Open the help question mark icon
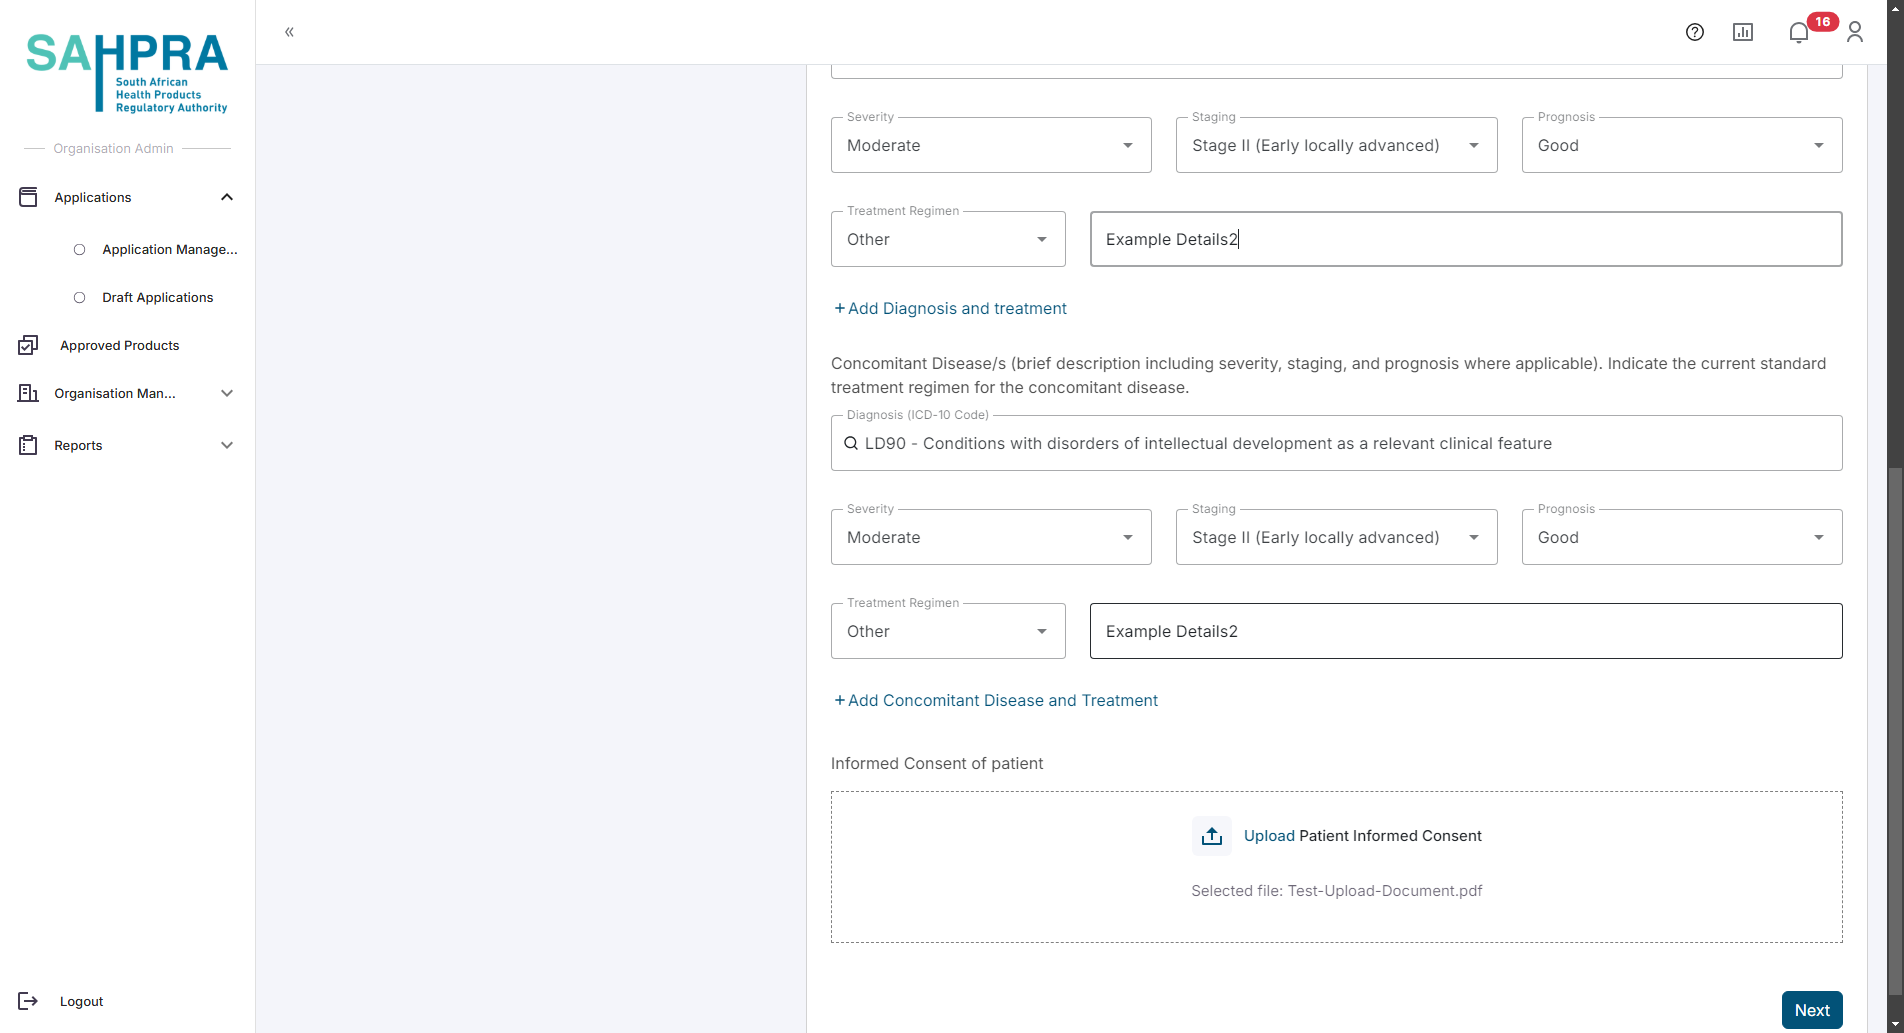This screenshot has width=1904, height=1033. [1694, 32]
